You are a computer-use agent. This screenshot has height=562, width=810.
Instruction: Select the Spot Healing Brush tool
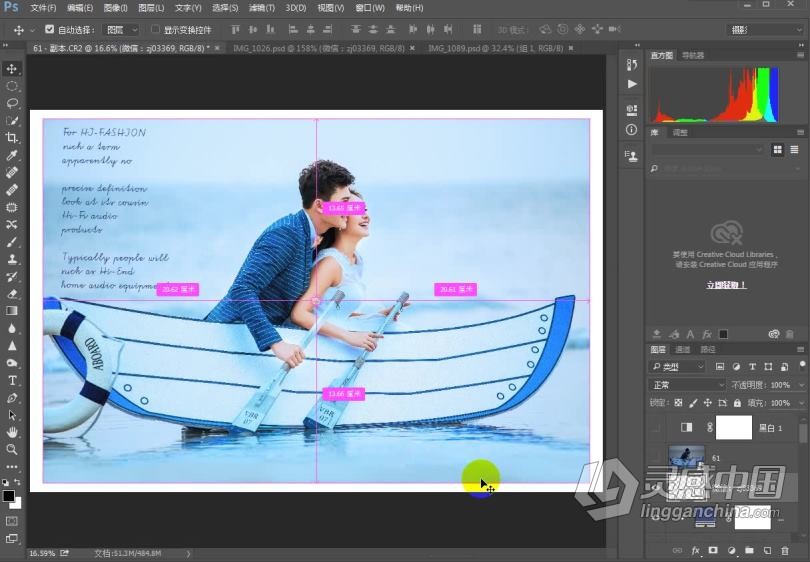pos(11,172)
